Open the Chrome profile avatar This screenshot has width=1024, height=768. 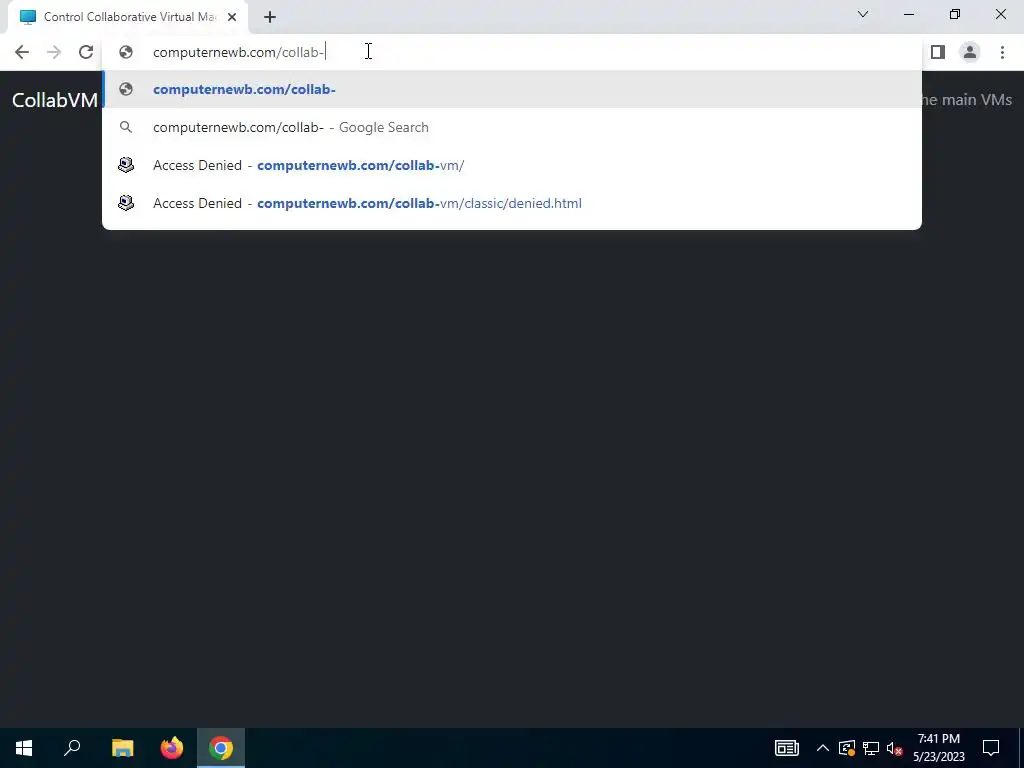[970, 52]
